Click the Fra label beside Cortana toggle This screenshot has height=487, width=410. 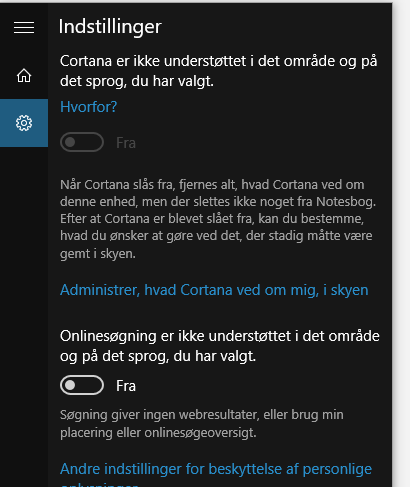pos(126,143)
